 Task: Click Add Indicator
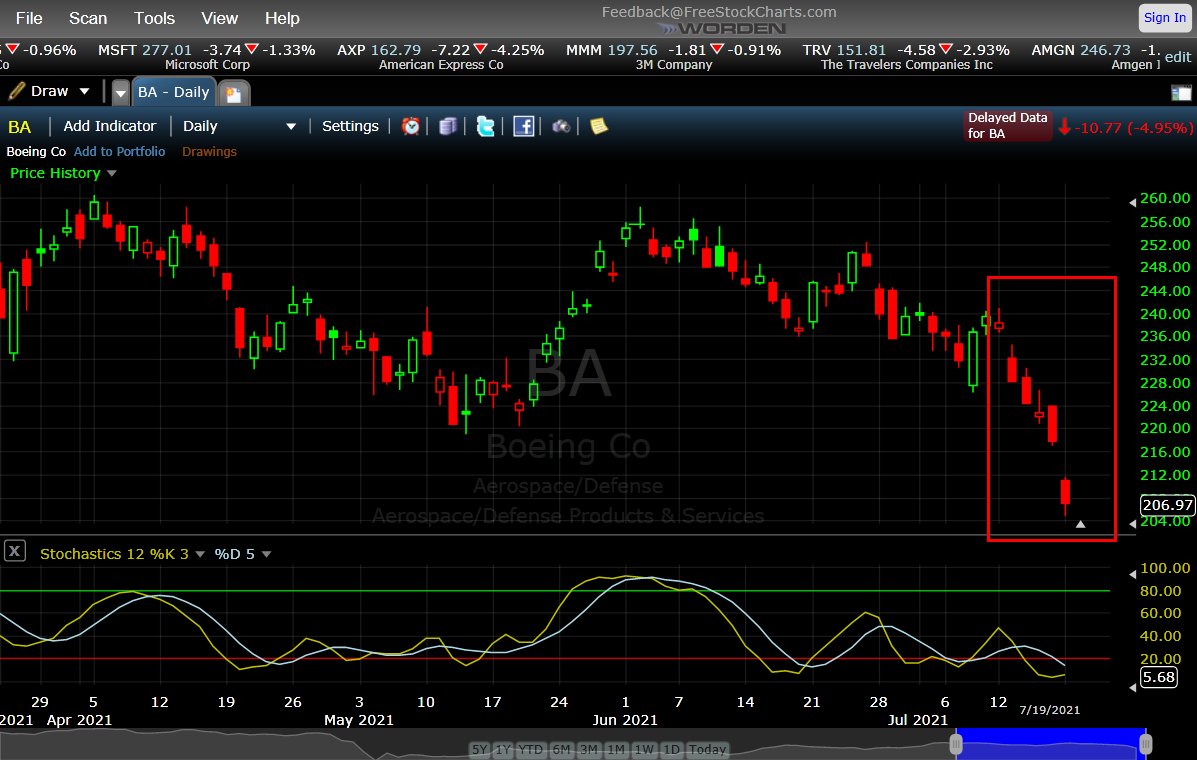(109, 126)
